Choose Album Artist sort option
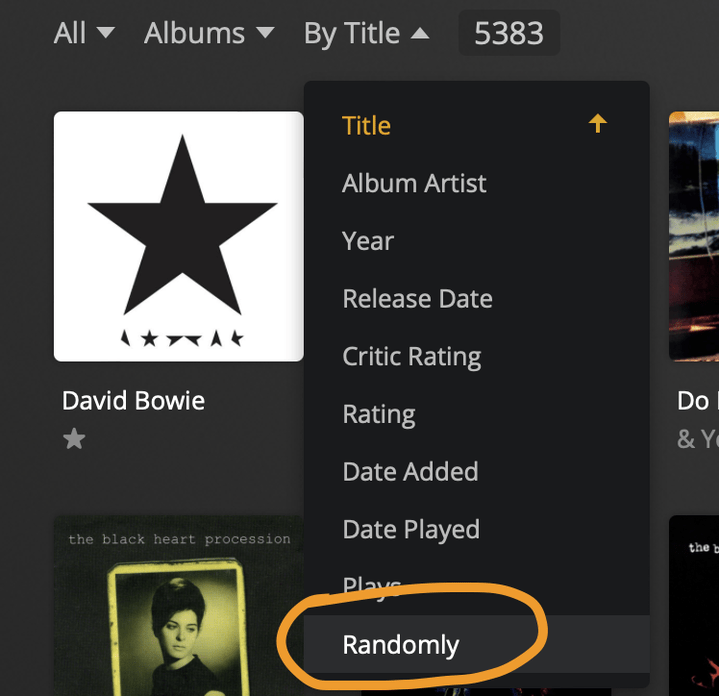719x696 pixels. click(x=414, y=183)
